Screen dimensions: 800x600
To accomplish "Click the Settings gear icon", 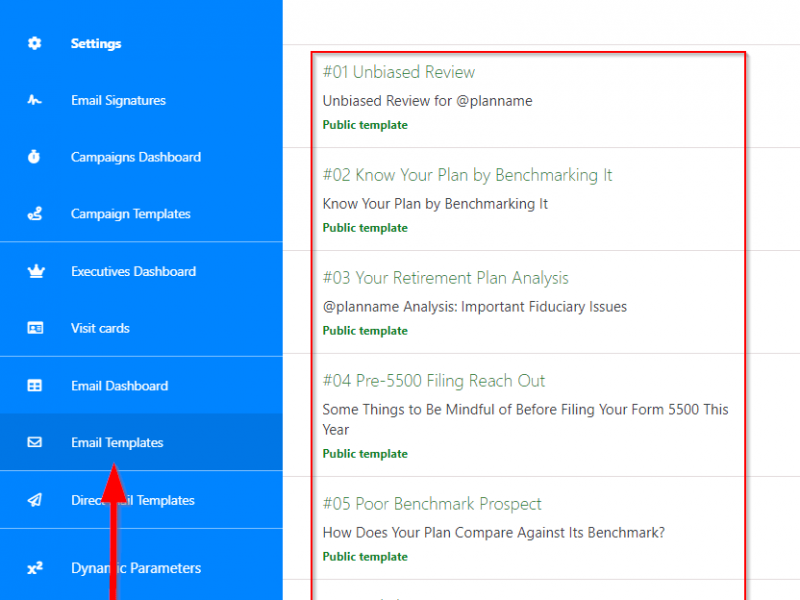I will (x=35, y=44).
